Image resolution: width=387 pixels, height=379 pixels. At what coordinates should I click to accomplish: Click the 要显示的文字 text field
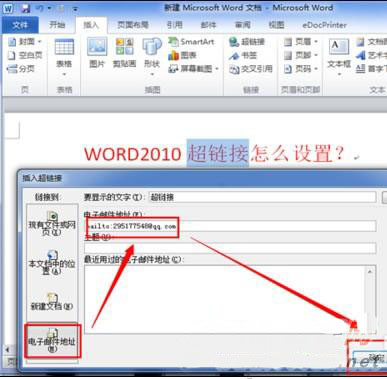click(x=262, y=197)
